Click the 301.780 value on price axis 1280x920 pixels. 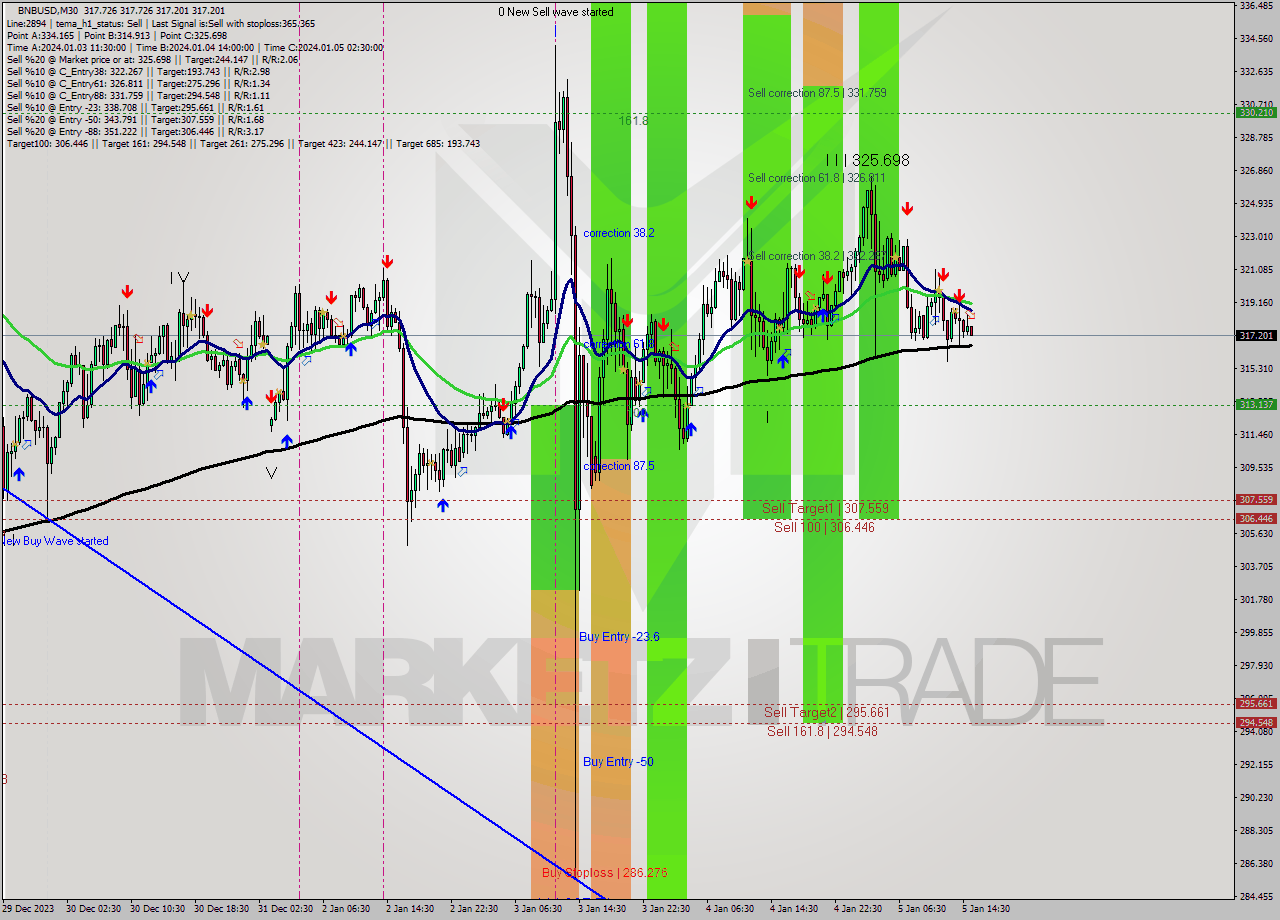[1255, 599]
